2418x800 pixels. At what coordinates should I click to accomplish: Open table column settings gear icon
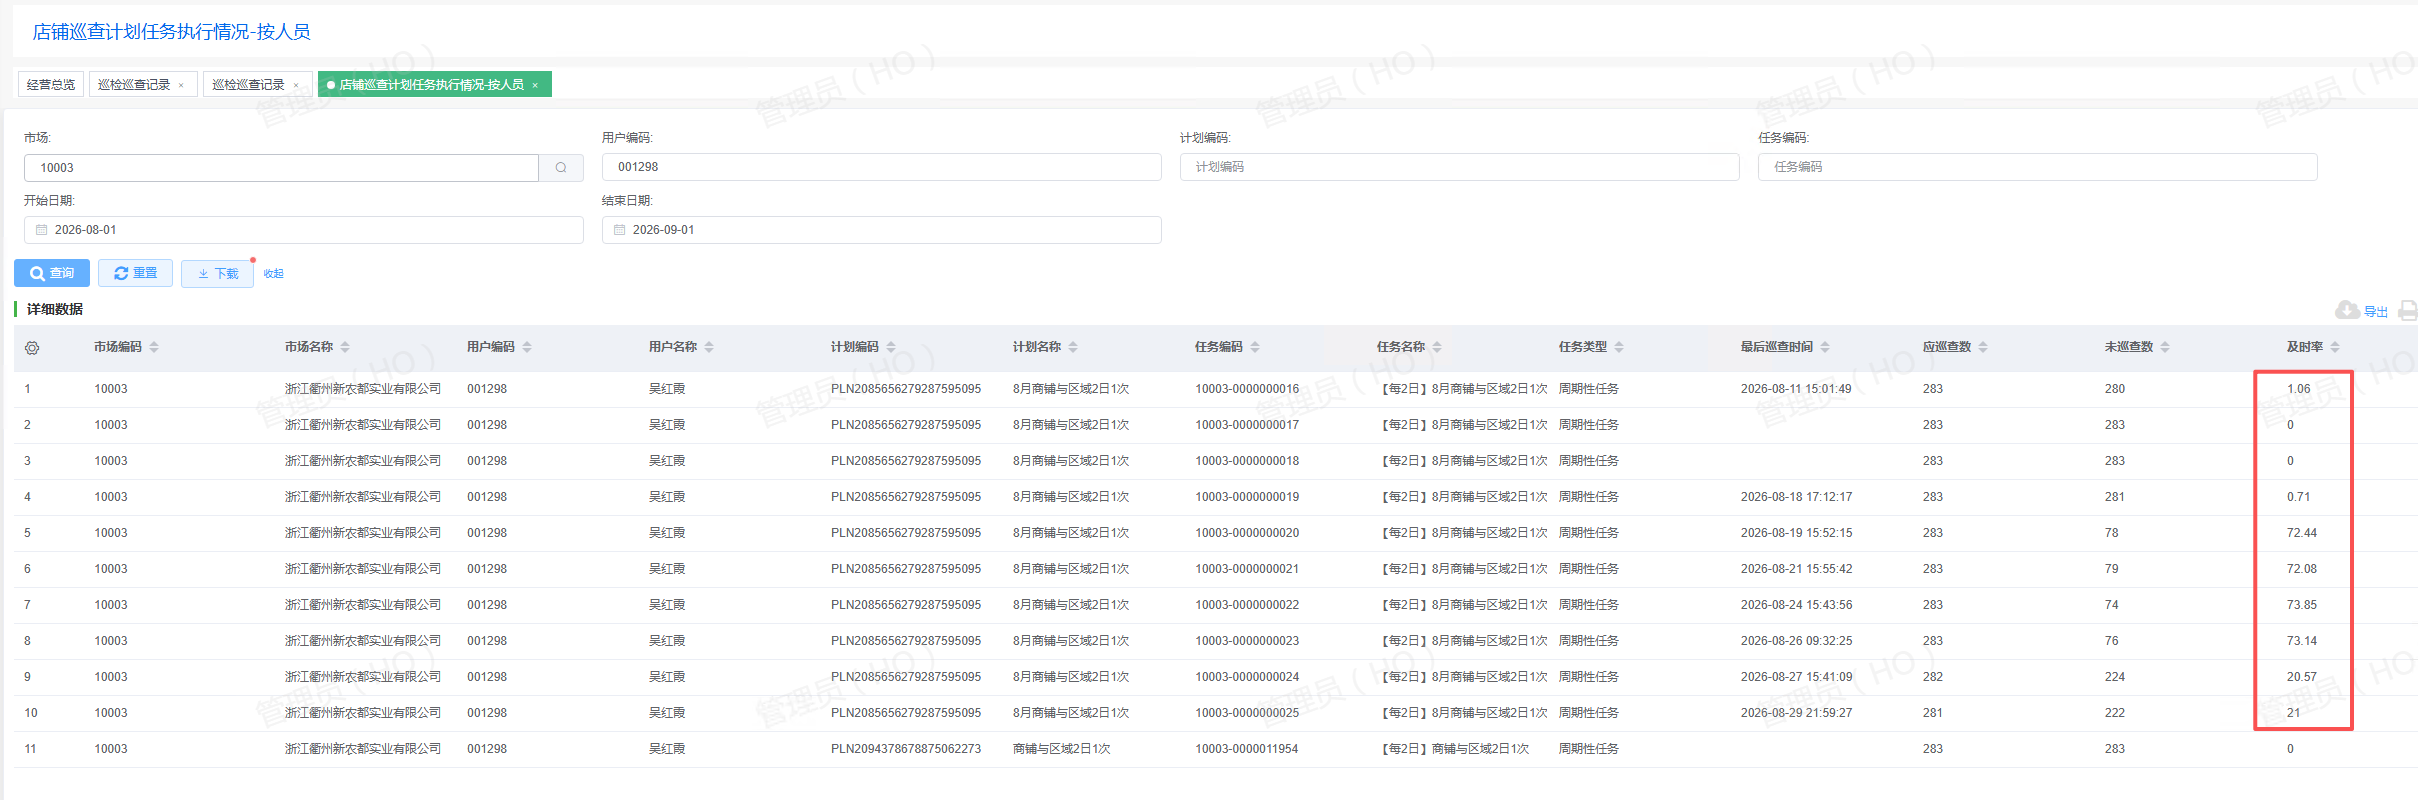click(32, 348)
